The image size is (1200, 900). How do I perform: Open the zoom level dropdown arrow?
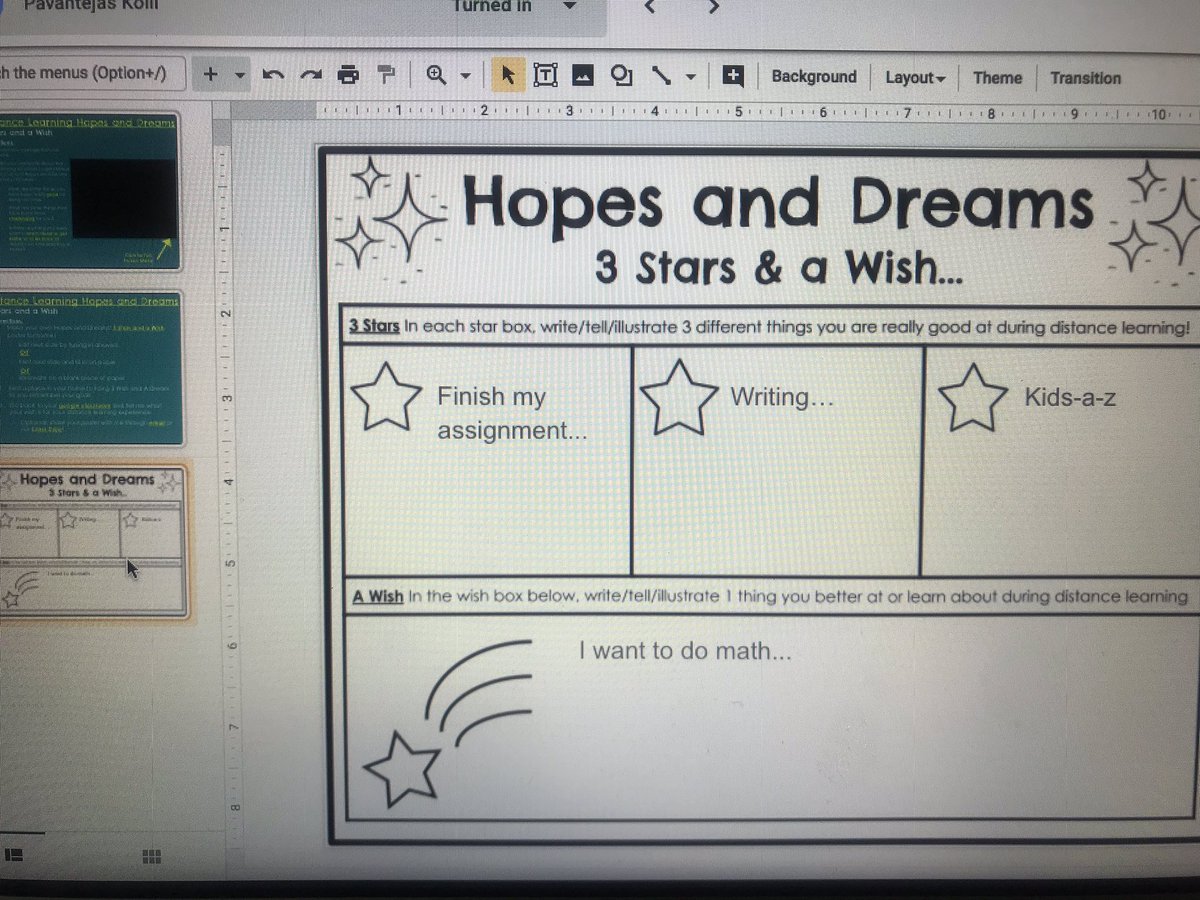pyautogui.click(x=465, y=76)
